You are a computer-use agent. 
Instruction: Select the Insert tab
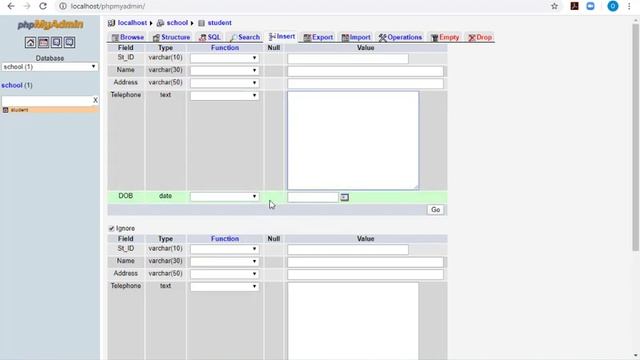(x=282, y=37)
